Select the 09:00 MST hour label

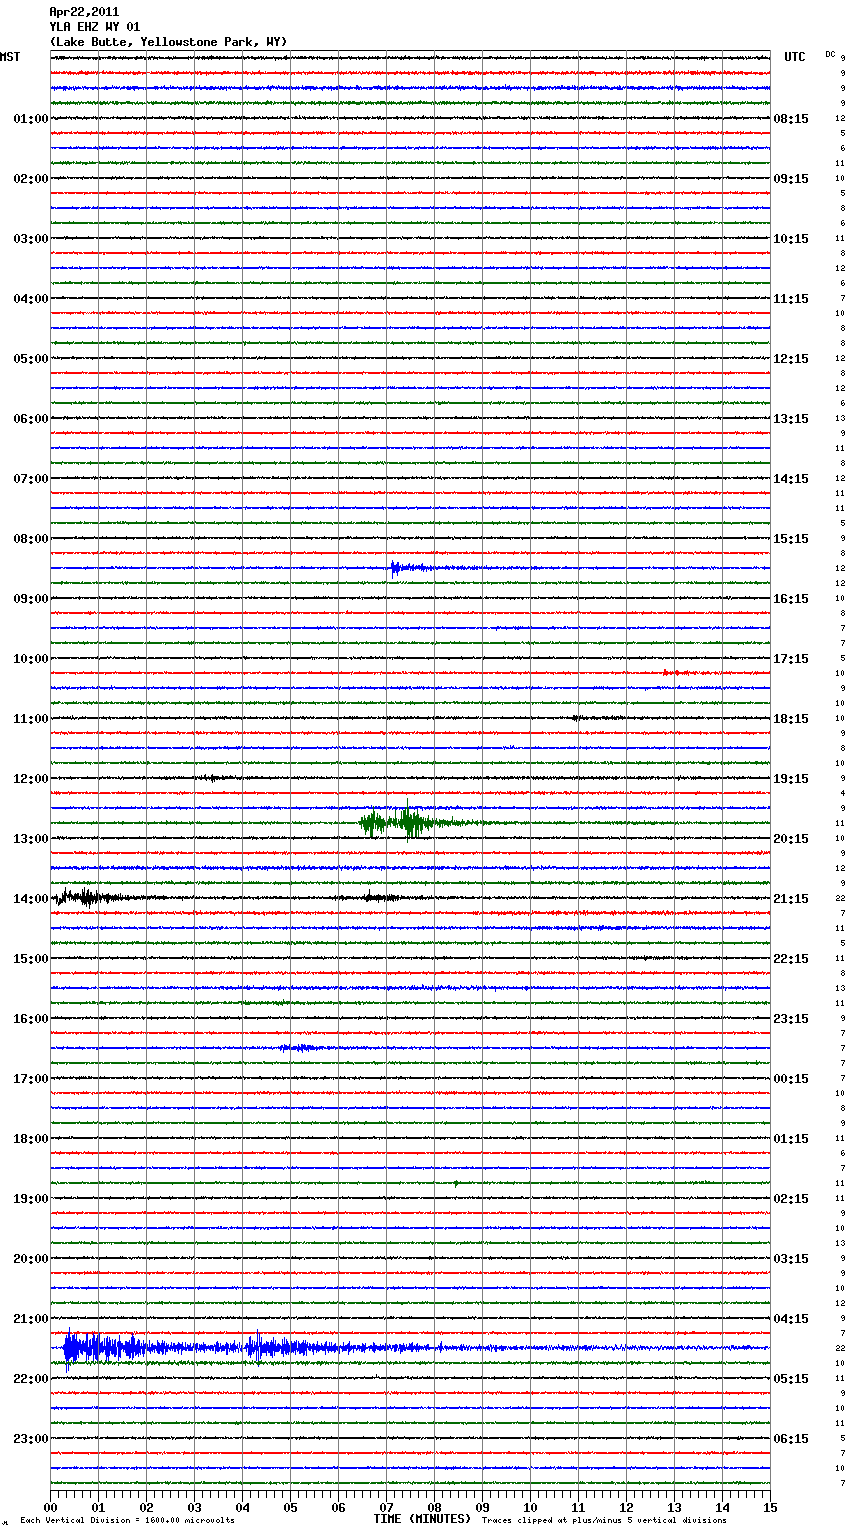tap(31, 599)
